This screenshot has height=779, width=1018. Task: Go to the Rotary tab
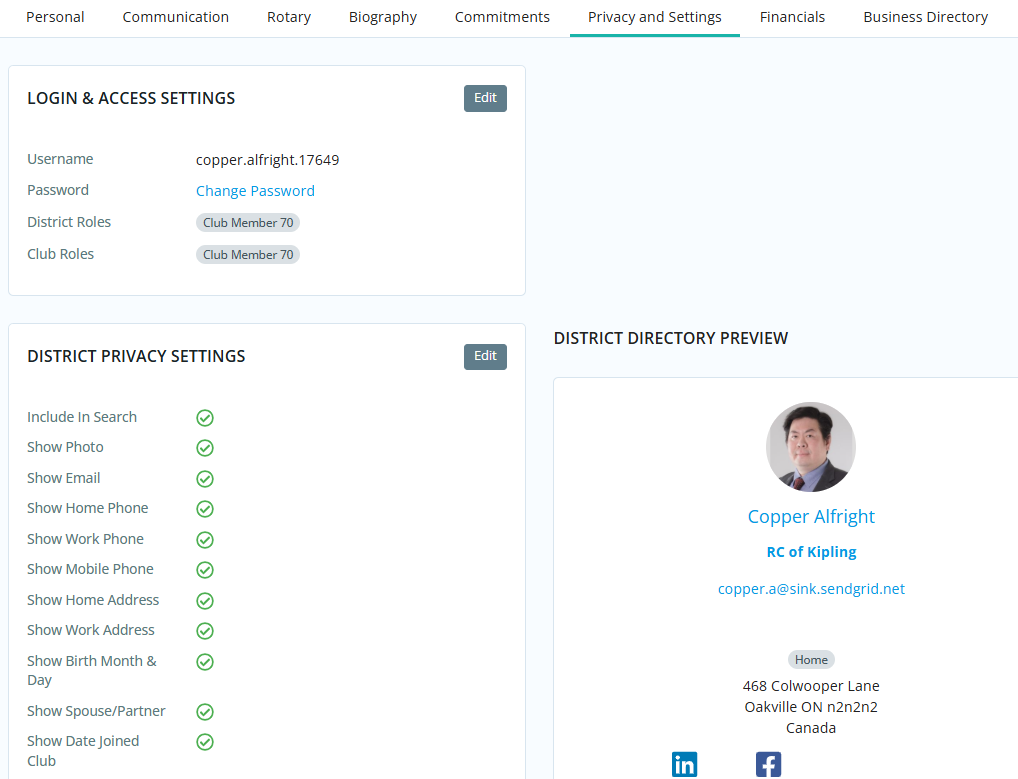click(289, 18)
